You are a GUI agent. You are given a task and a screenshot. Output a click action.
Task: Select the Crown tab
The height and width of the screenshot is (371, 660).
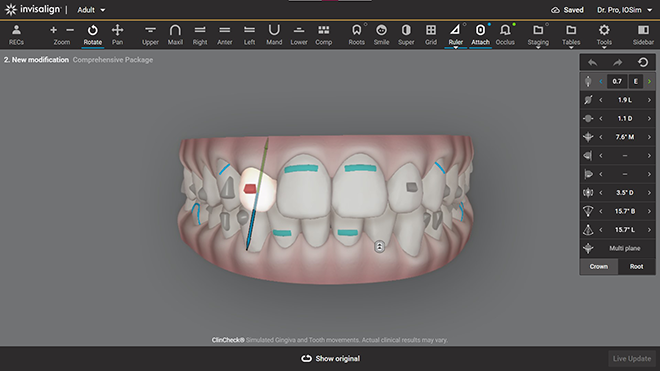599,267
